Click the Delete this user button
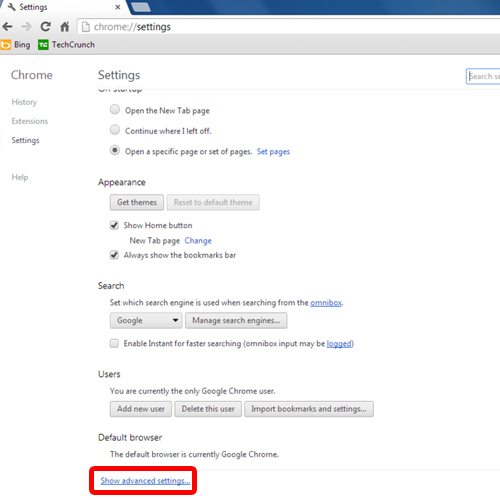500x500 pixels. 208,409
